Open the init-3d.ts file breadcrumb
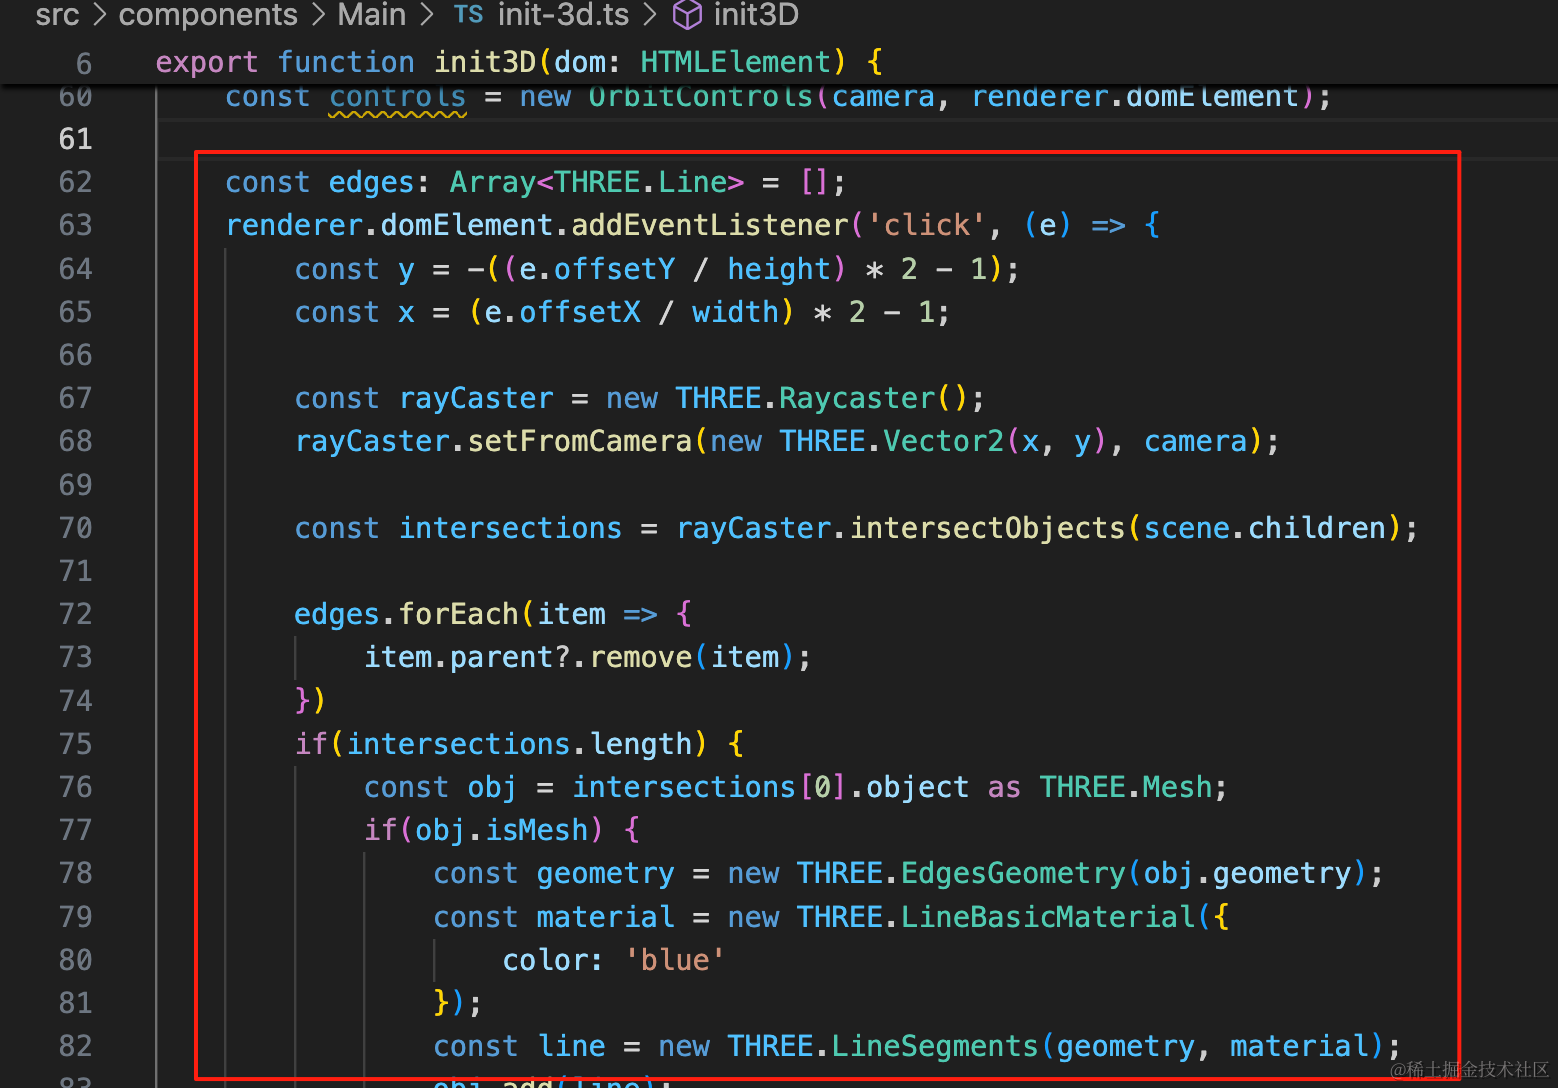The height and width of the screenshot is (1088, 1558). pos(564,15)
